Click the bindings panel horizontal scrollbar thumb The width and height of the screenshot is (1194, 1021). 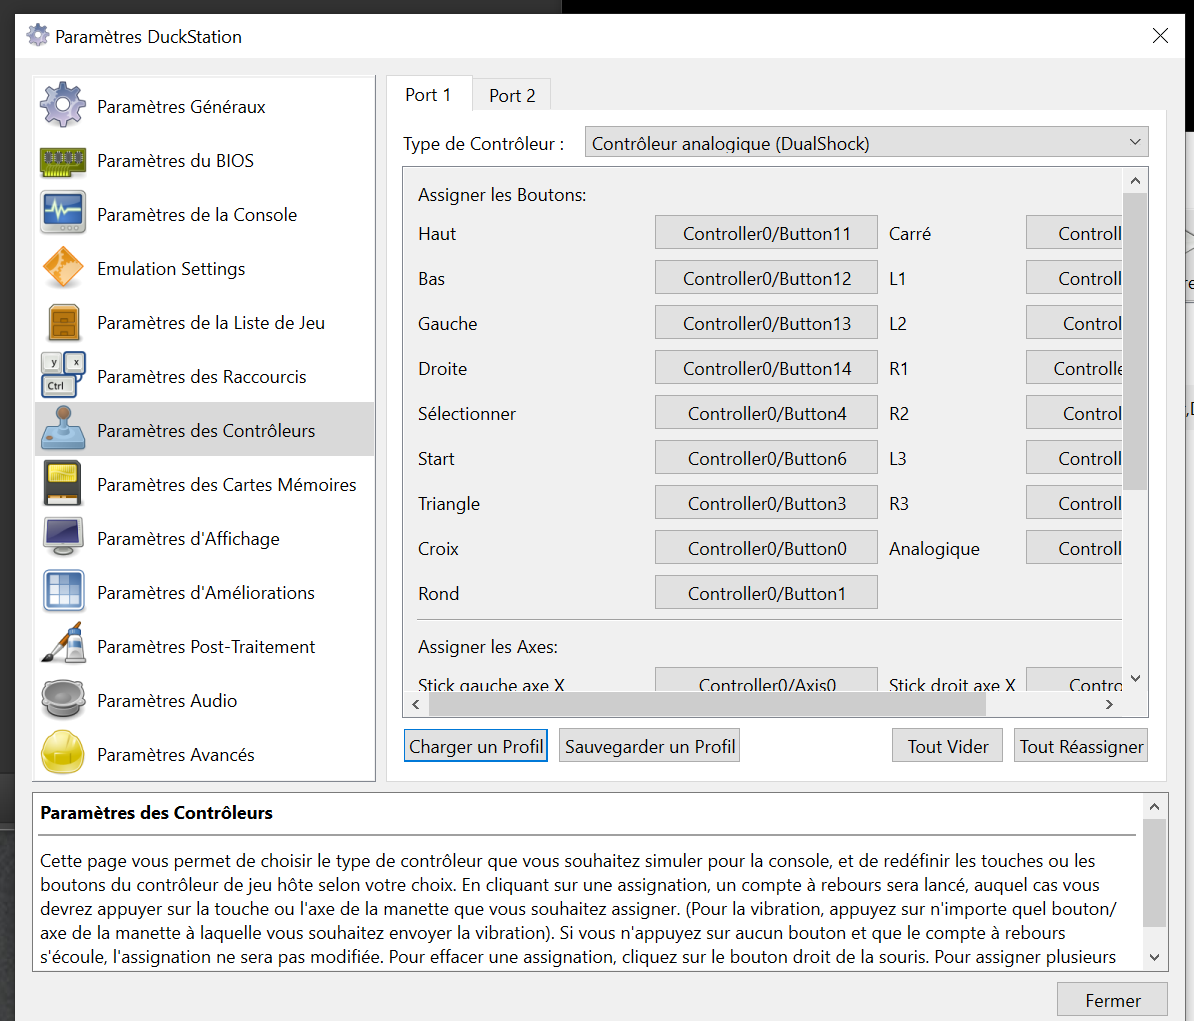point(707,704)
